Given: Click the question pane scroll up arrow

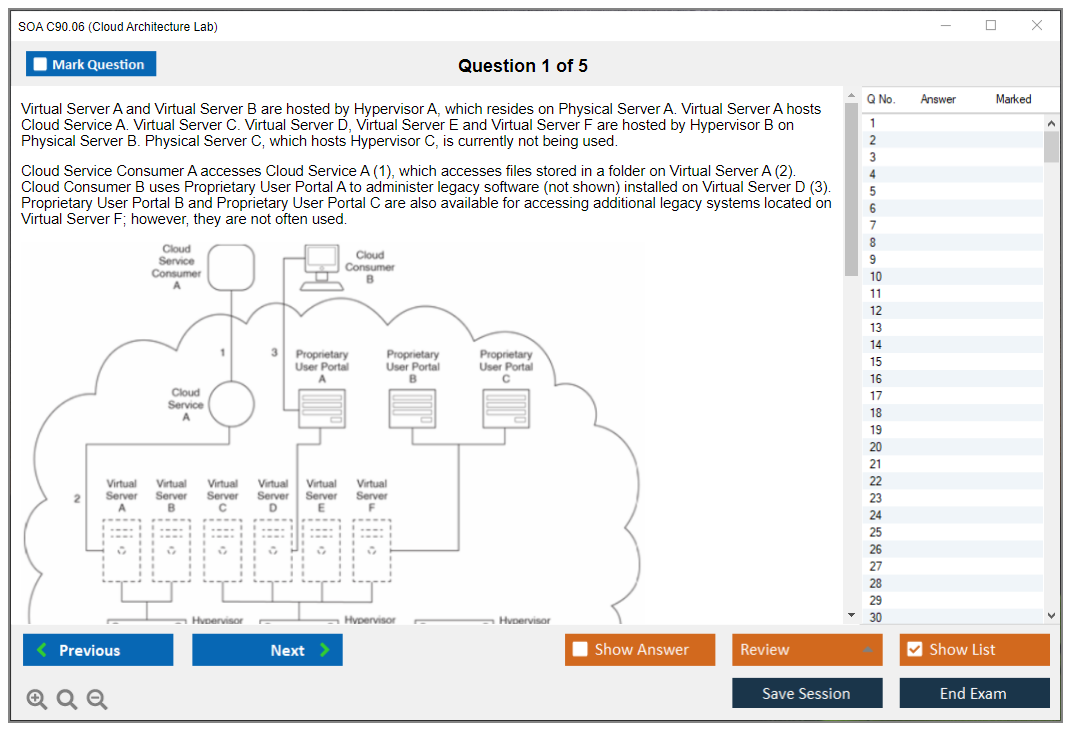Looking at the screenshot, I should pos(851,96).
